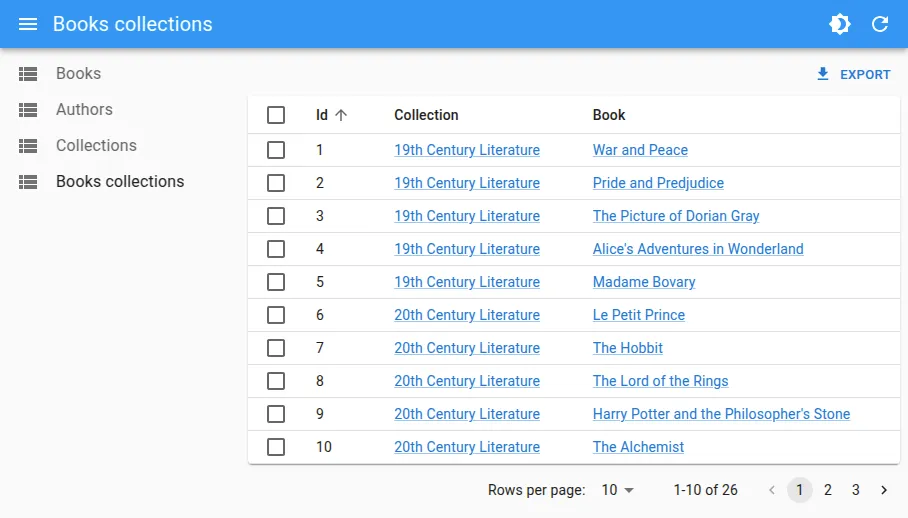Select Books collections in the sidebar
Image resolution: width=908 pixels, height=518 pixels.
pos(120,182)
